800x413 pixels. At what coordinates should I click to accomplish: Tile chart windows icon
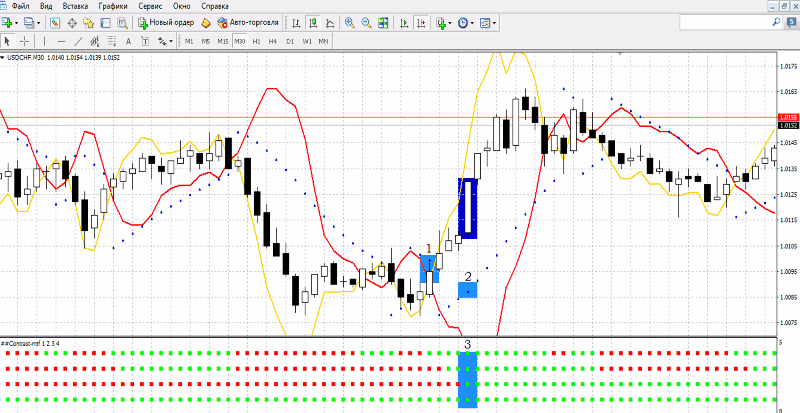click(383, 22)
